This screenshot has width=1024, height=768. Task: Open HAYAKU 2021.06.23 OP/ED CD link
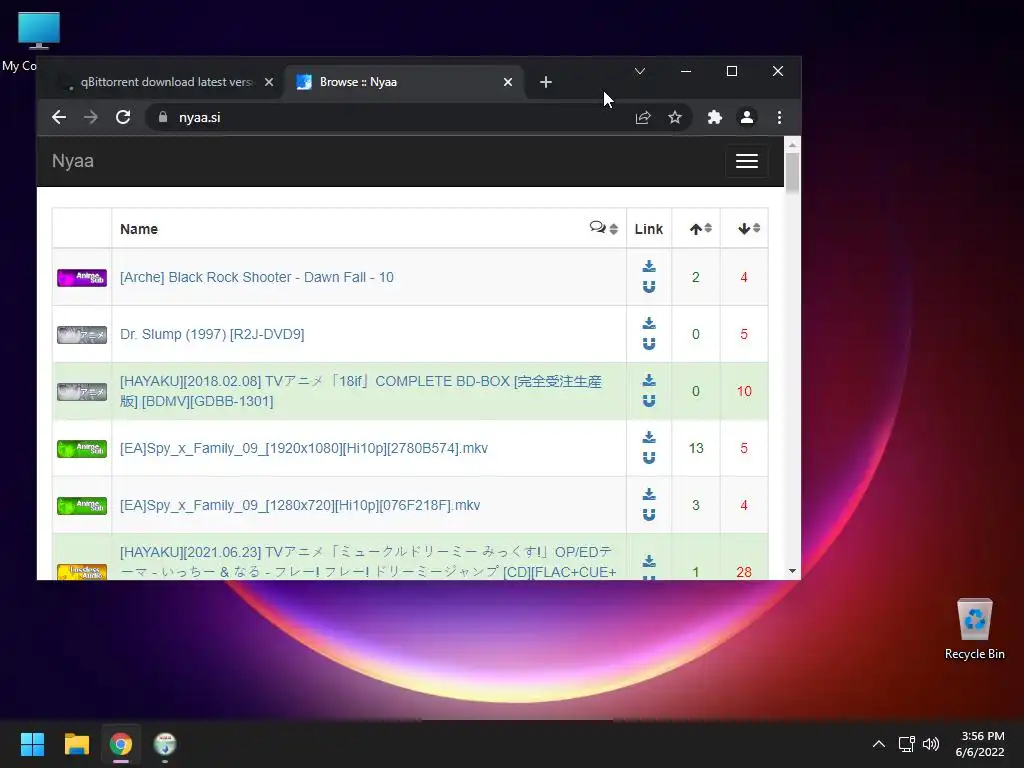(368, 562)
